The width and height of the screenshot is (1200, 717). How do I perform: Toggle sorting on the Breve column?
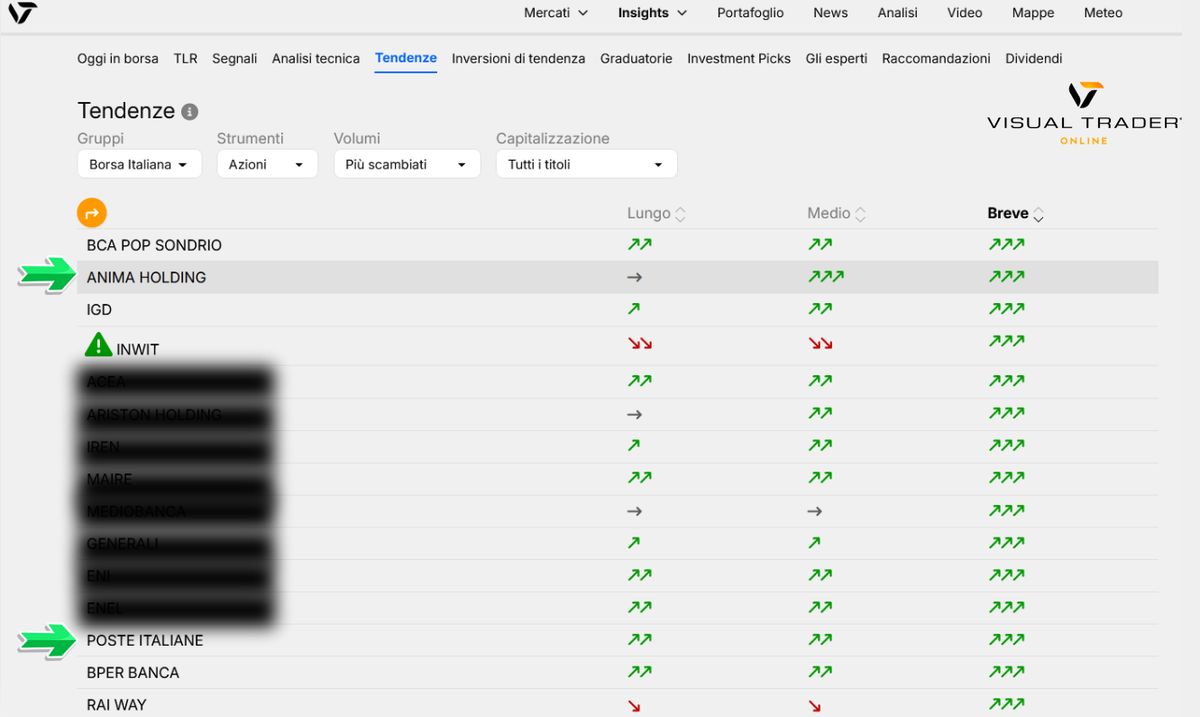[1039, 213]
